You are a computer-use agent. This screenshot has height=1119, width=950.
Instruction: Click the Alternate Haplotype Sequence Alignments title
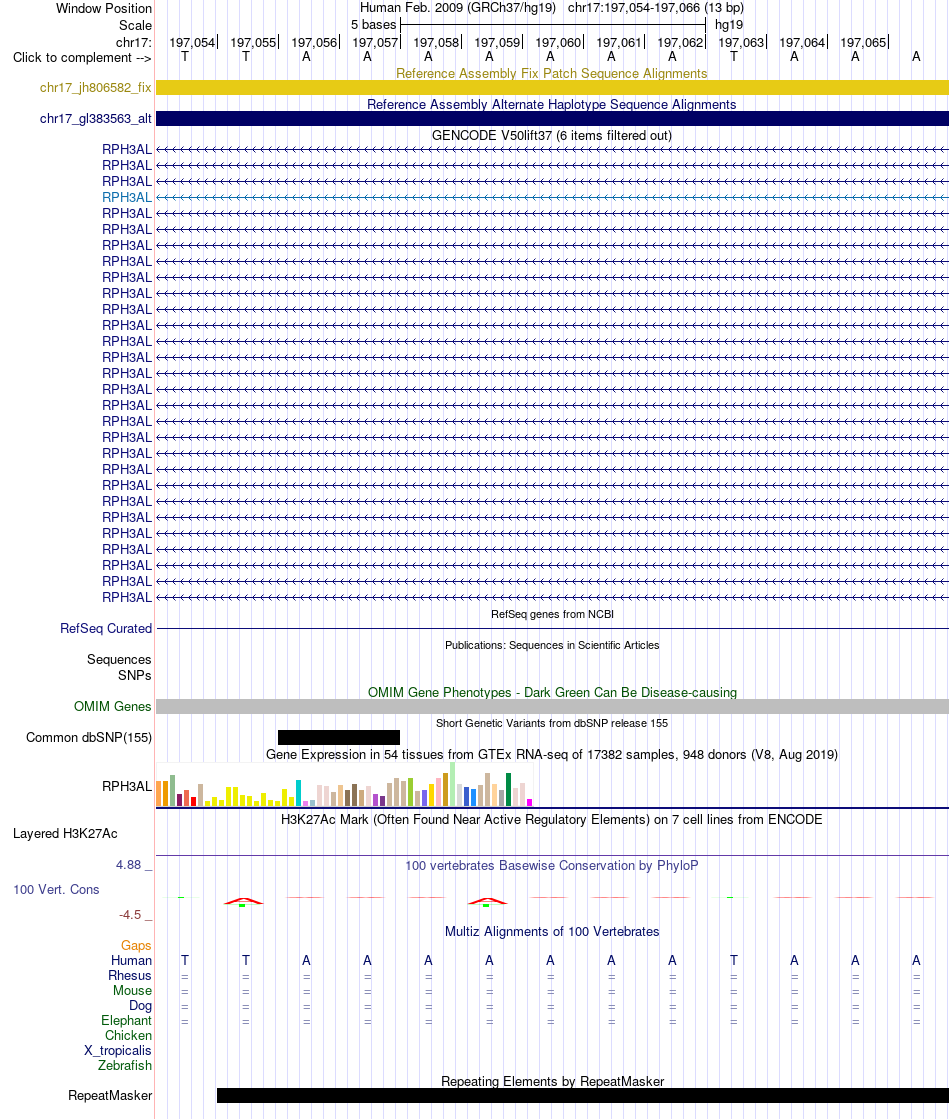[x=552, y=104]
